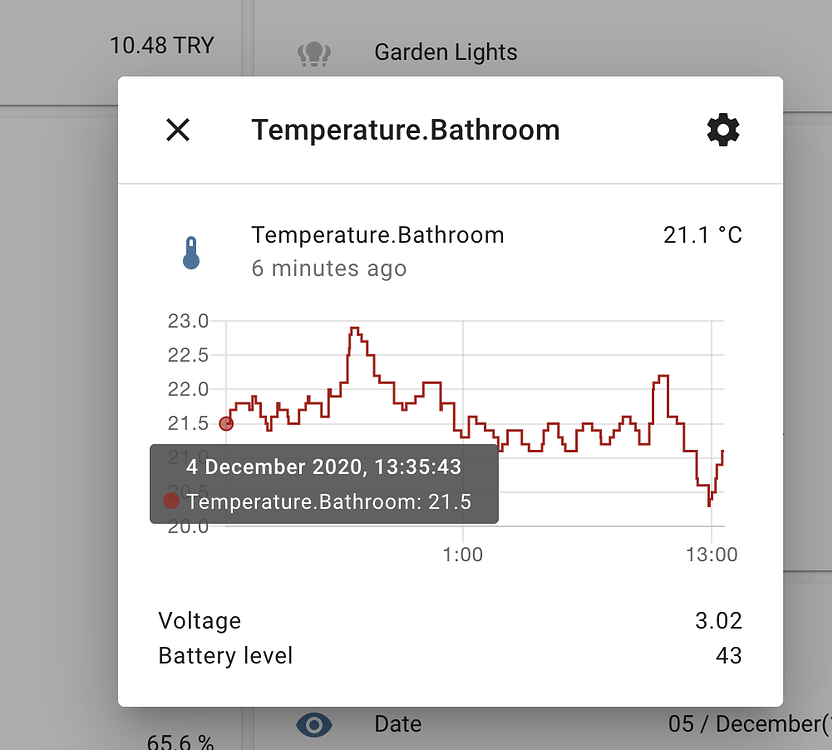Screen dimensions: 832x750
Task: Click the Garden Lights bulb icon
Action: click(x=315, y=52)
